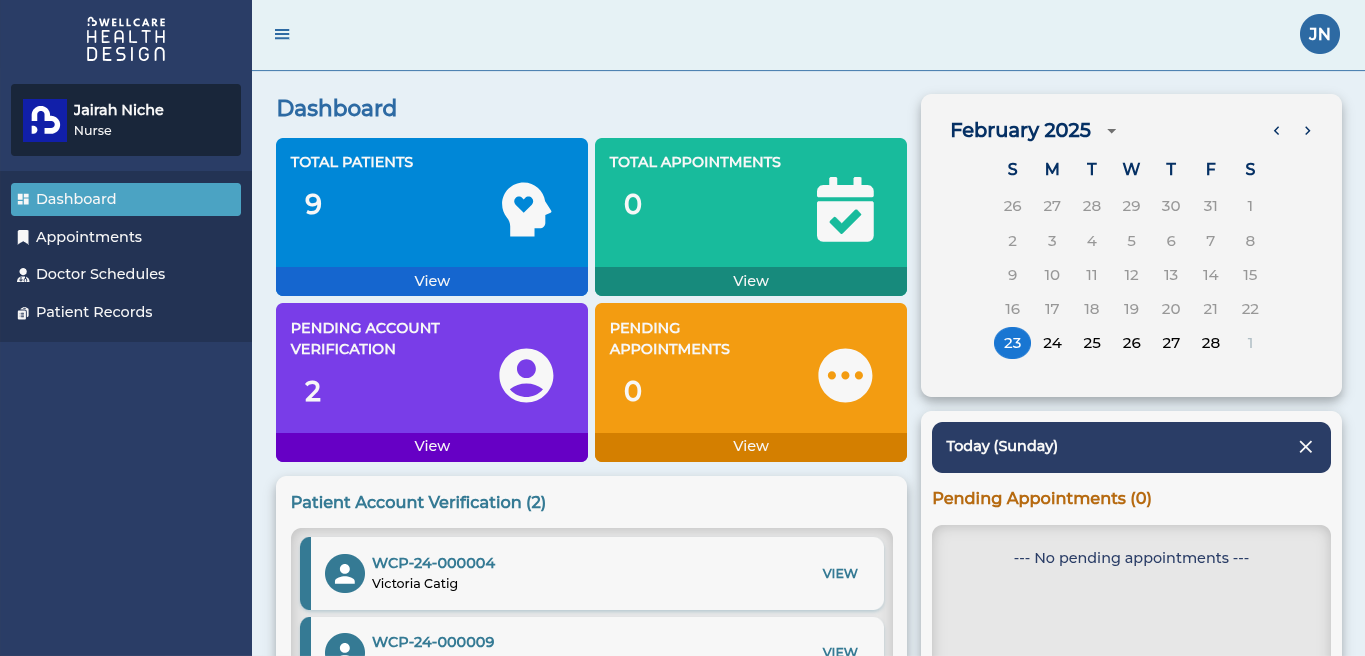Open the JN user avatar menu
Screen dimensions: 1365x656
pyautogui.click(x=1319, y=34)
